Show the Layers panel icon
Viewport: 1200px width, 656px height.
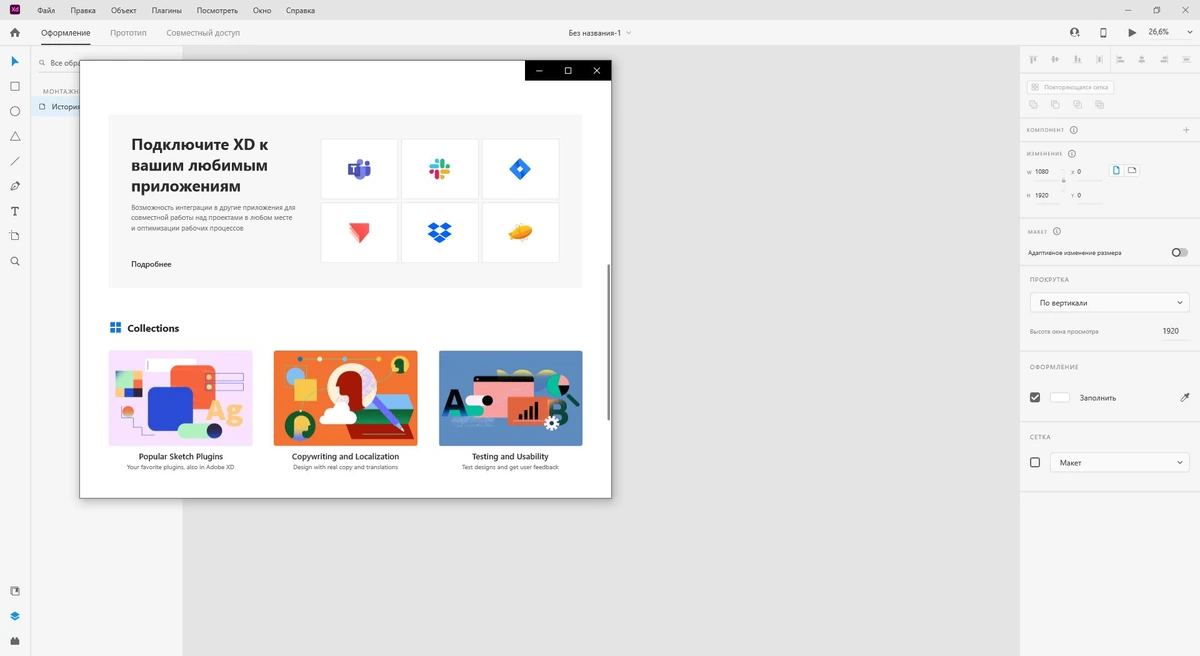click(x=15, y=616)
